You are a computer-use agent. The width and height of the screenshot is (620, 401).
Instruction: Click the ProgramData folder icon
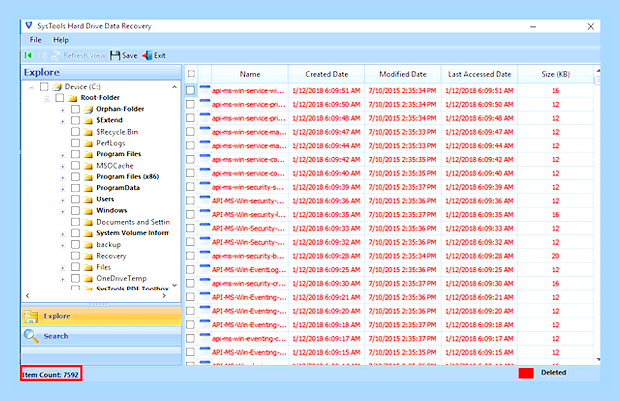(88, 188)
